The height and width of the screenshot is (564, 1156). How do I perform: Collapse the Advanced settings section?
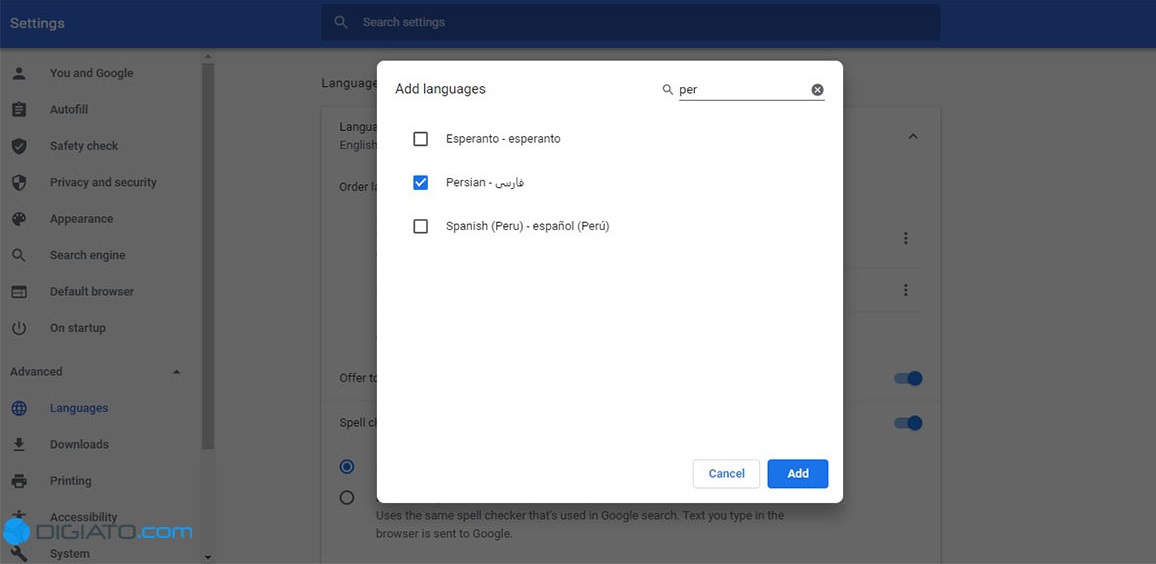[x=177, y=372]
